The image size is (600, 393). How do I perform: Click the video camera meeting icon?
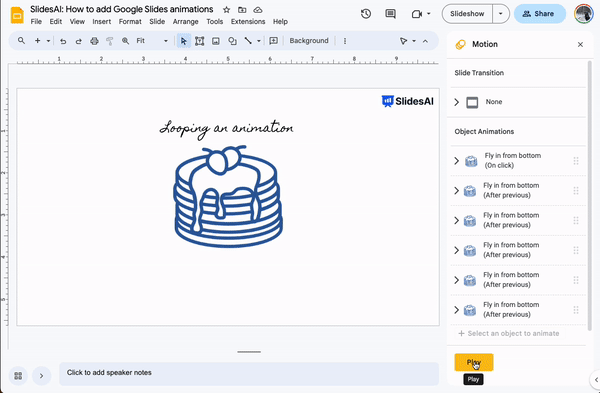pyautogui.click(x=416, y=14)
